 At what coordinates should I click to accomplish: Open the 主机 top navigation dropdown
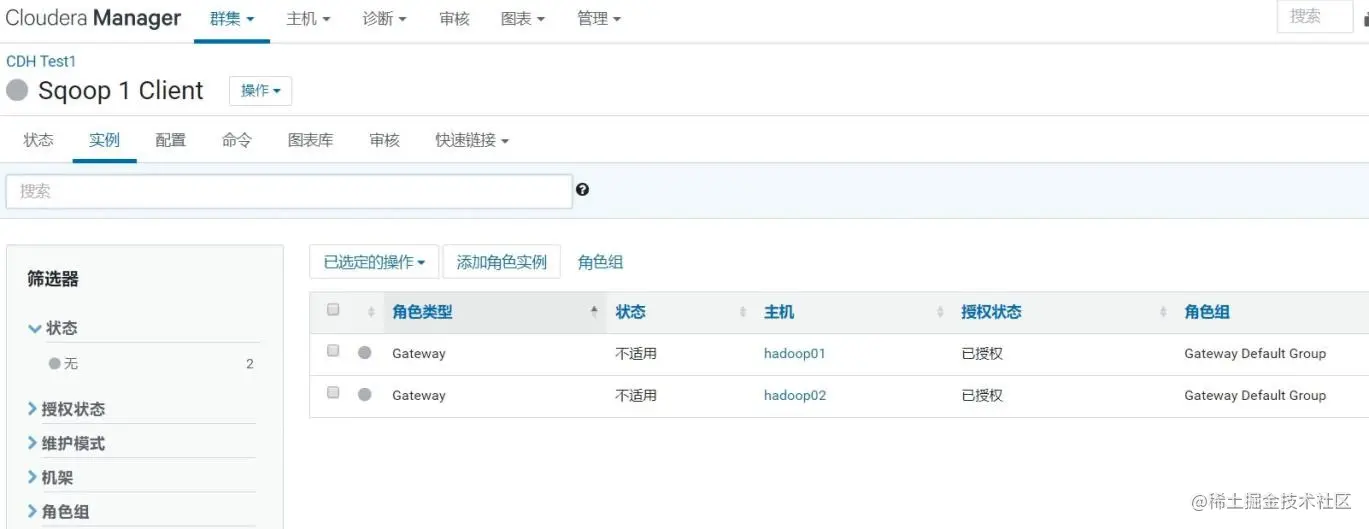click(308, 19)
